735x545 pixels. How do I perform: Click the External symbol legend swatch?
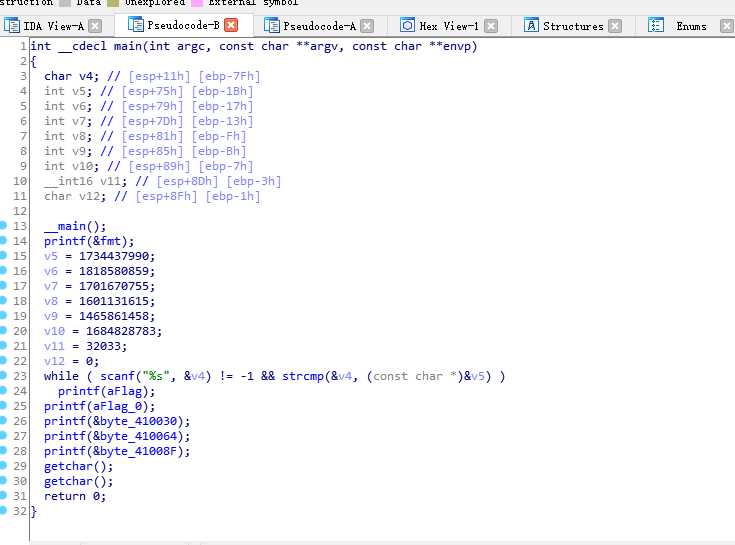click(x=197, y=3)
